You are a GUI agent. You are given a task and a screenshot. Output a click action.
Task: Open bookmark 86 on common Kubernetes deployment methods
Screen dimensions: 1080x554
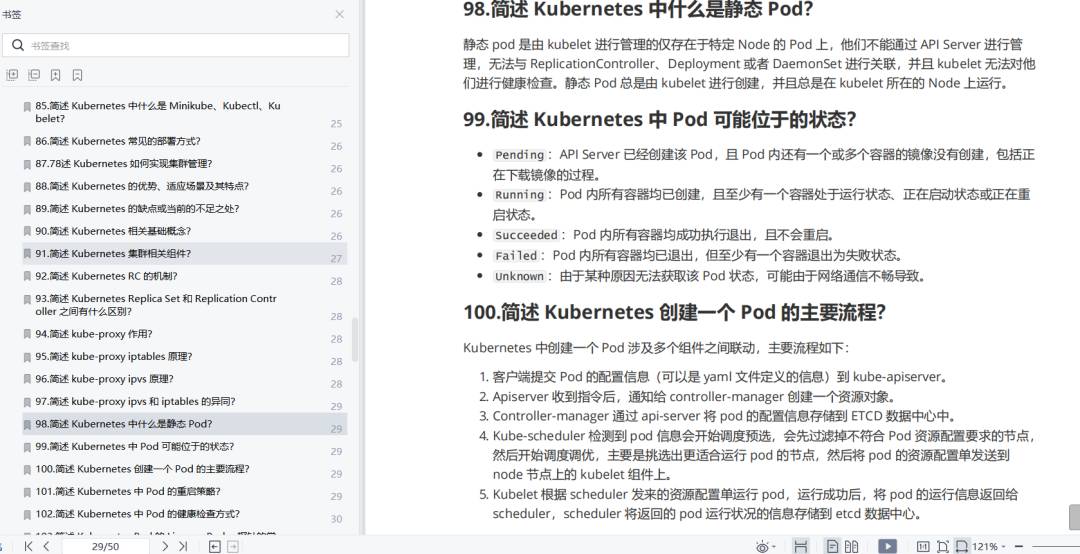185,141
